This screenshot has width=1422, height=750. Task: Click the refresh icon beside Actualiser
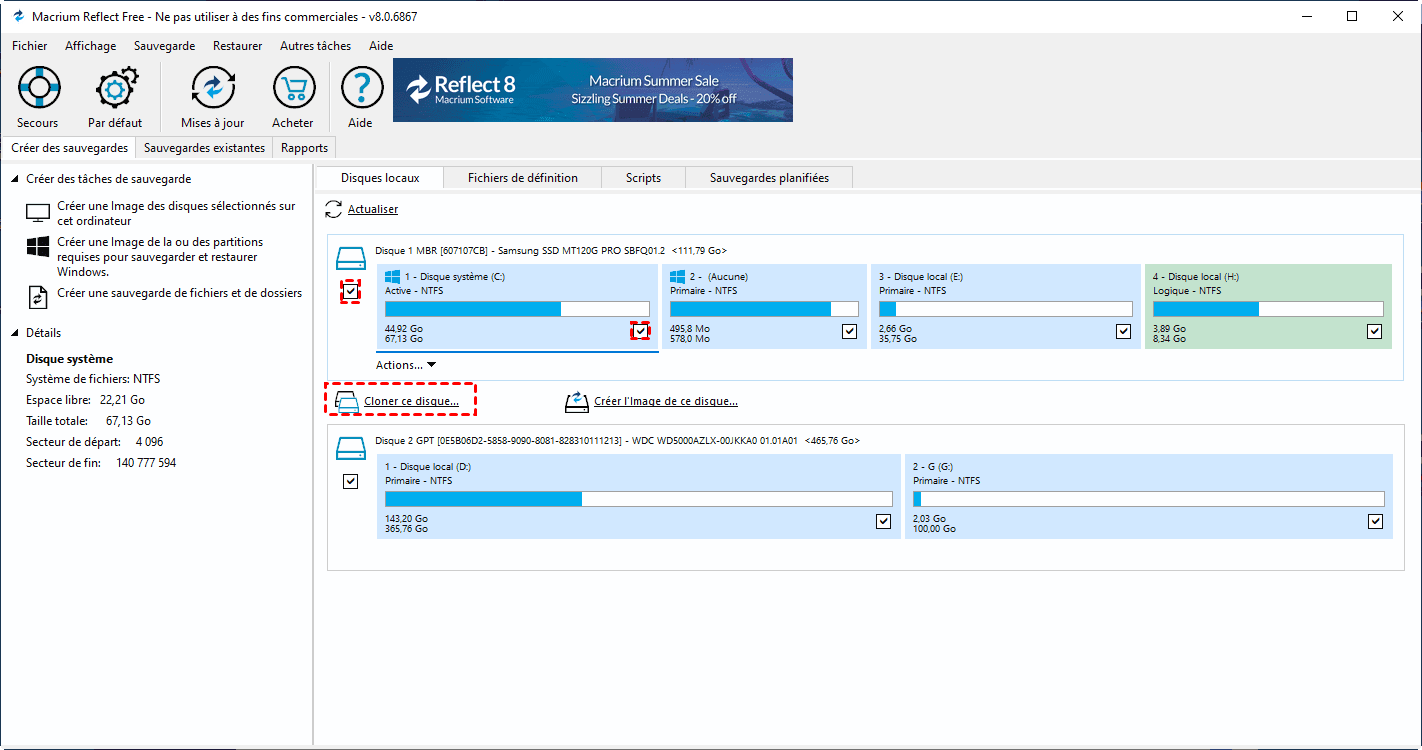(x=334, y=209)
